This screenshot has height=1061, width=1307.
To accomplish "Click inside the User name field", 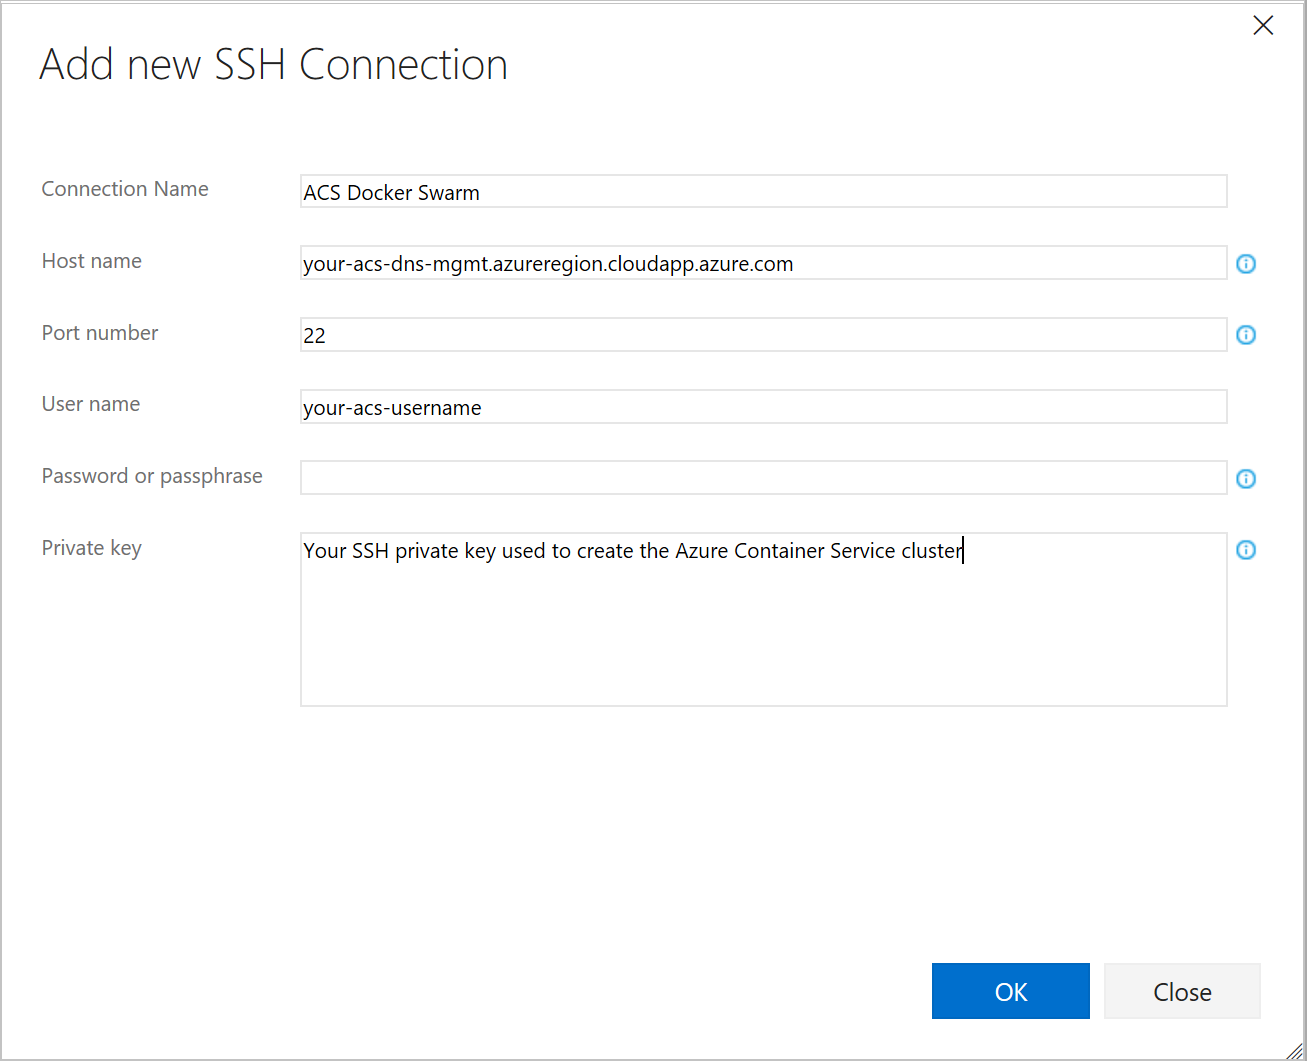I will click(763, 406).
